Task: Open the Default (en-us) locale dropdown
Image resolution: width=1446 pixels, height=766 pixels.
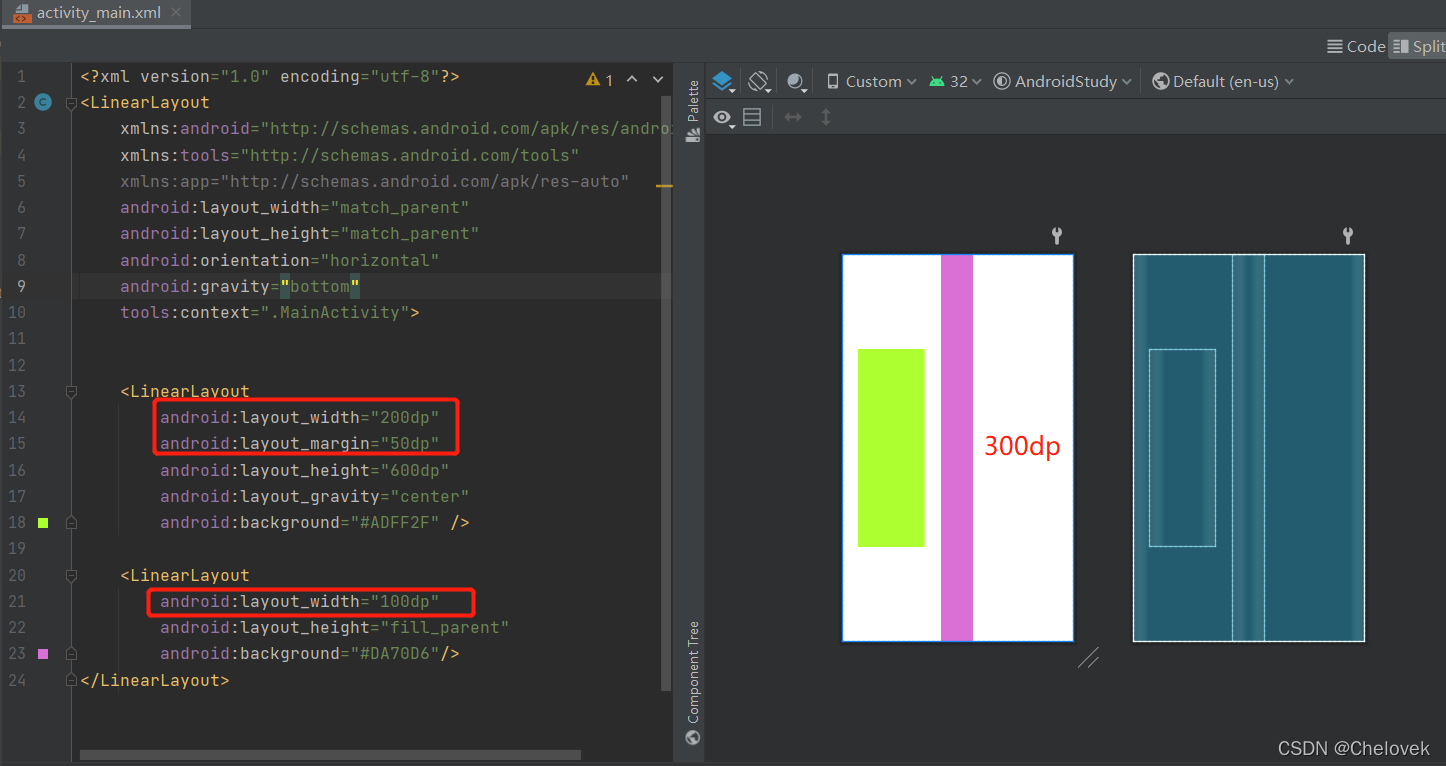Action: pyautogui.click(x=1222, y=82)
